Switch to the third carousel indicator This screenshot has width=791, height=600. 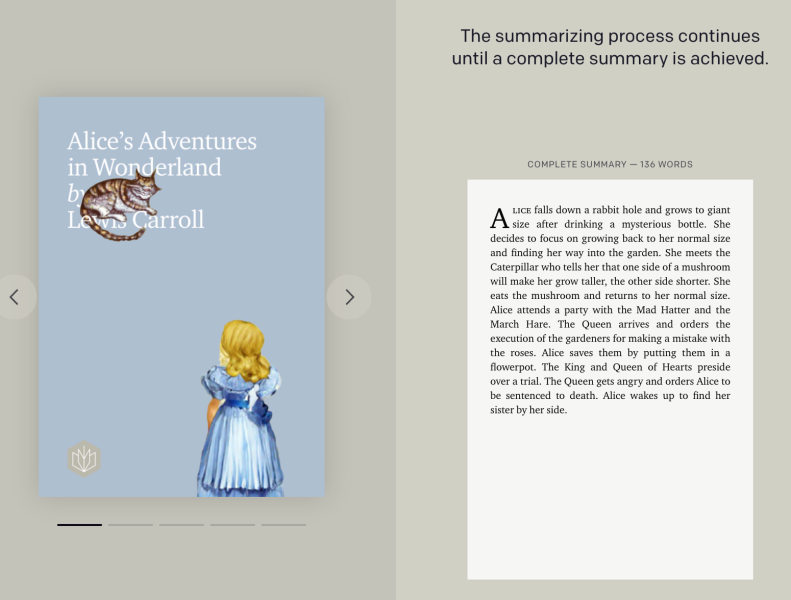[x=181, y=524]
